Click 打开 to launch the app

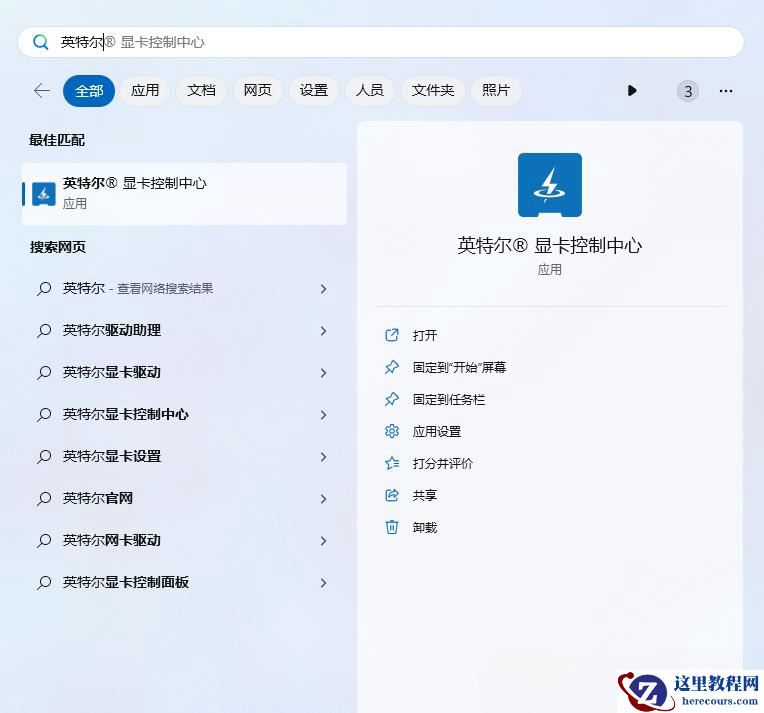(424, 335)
